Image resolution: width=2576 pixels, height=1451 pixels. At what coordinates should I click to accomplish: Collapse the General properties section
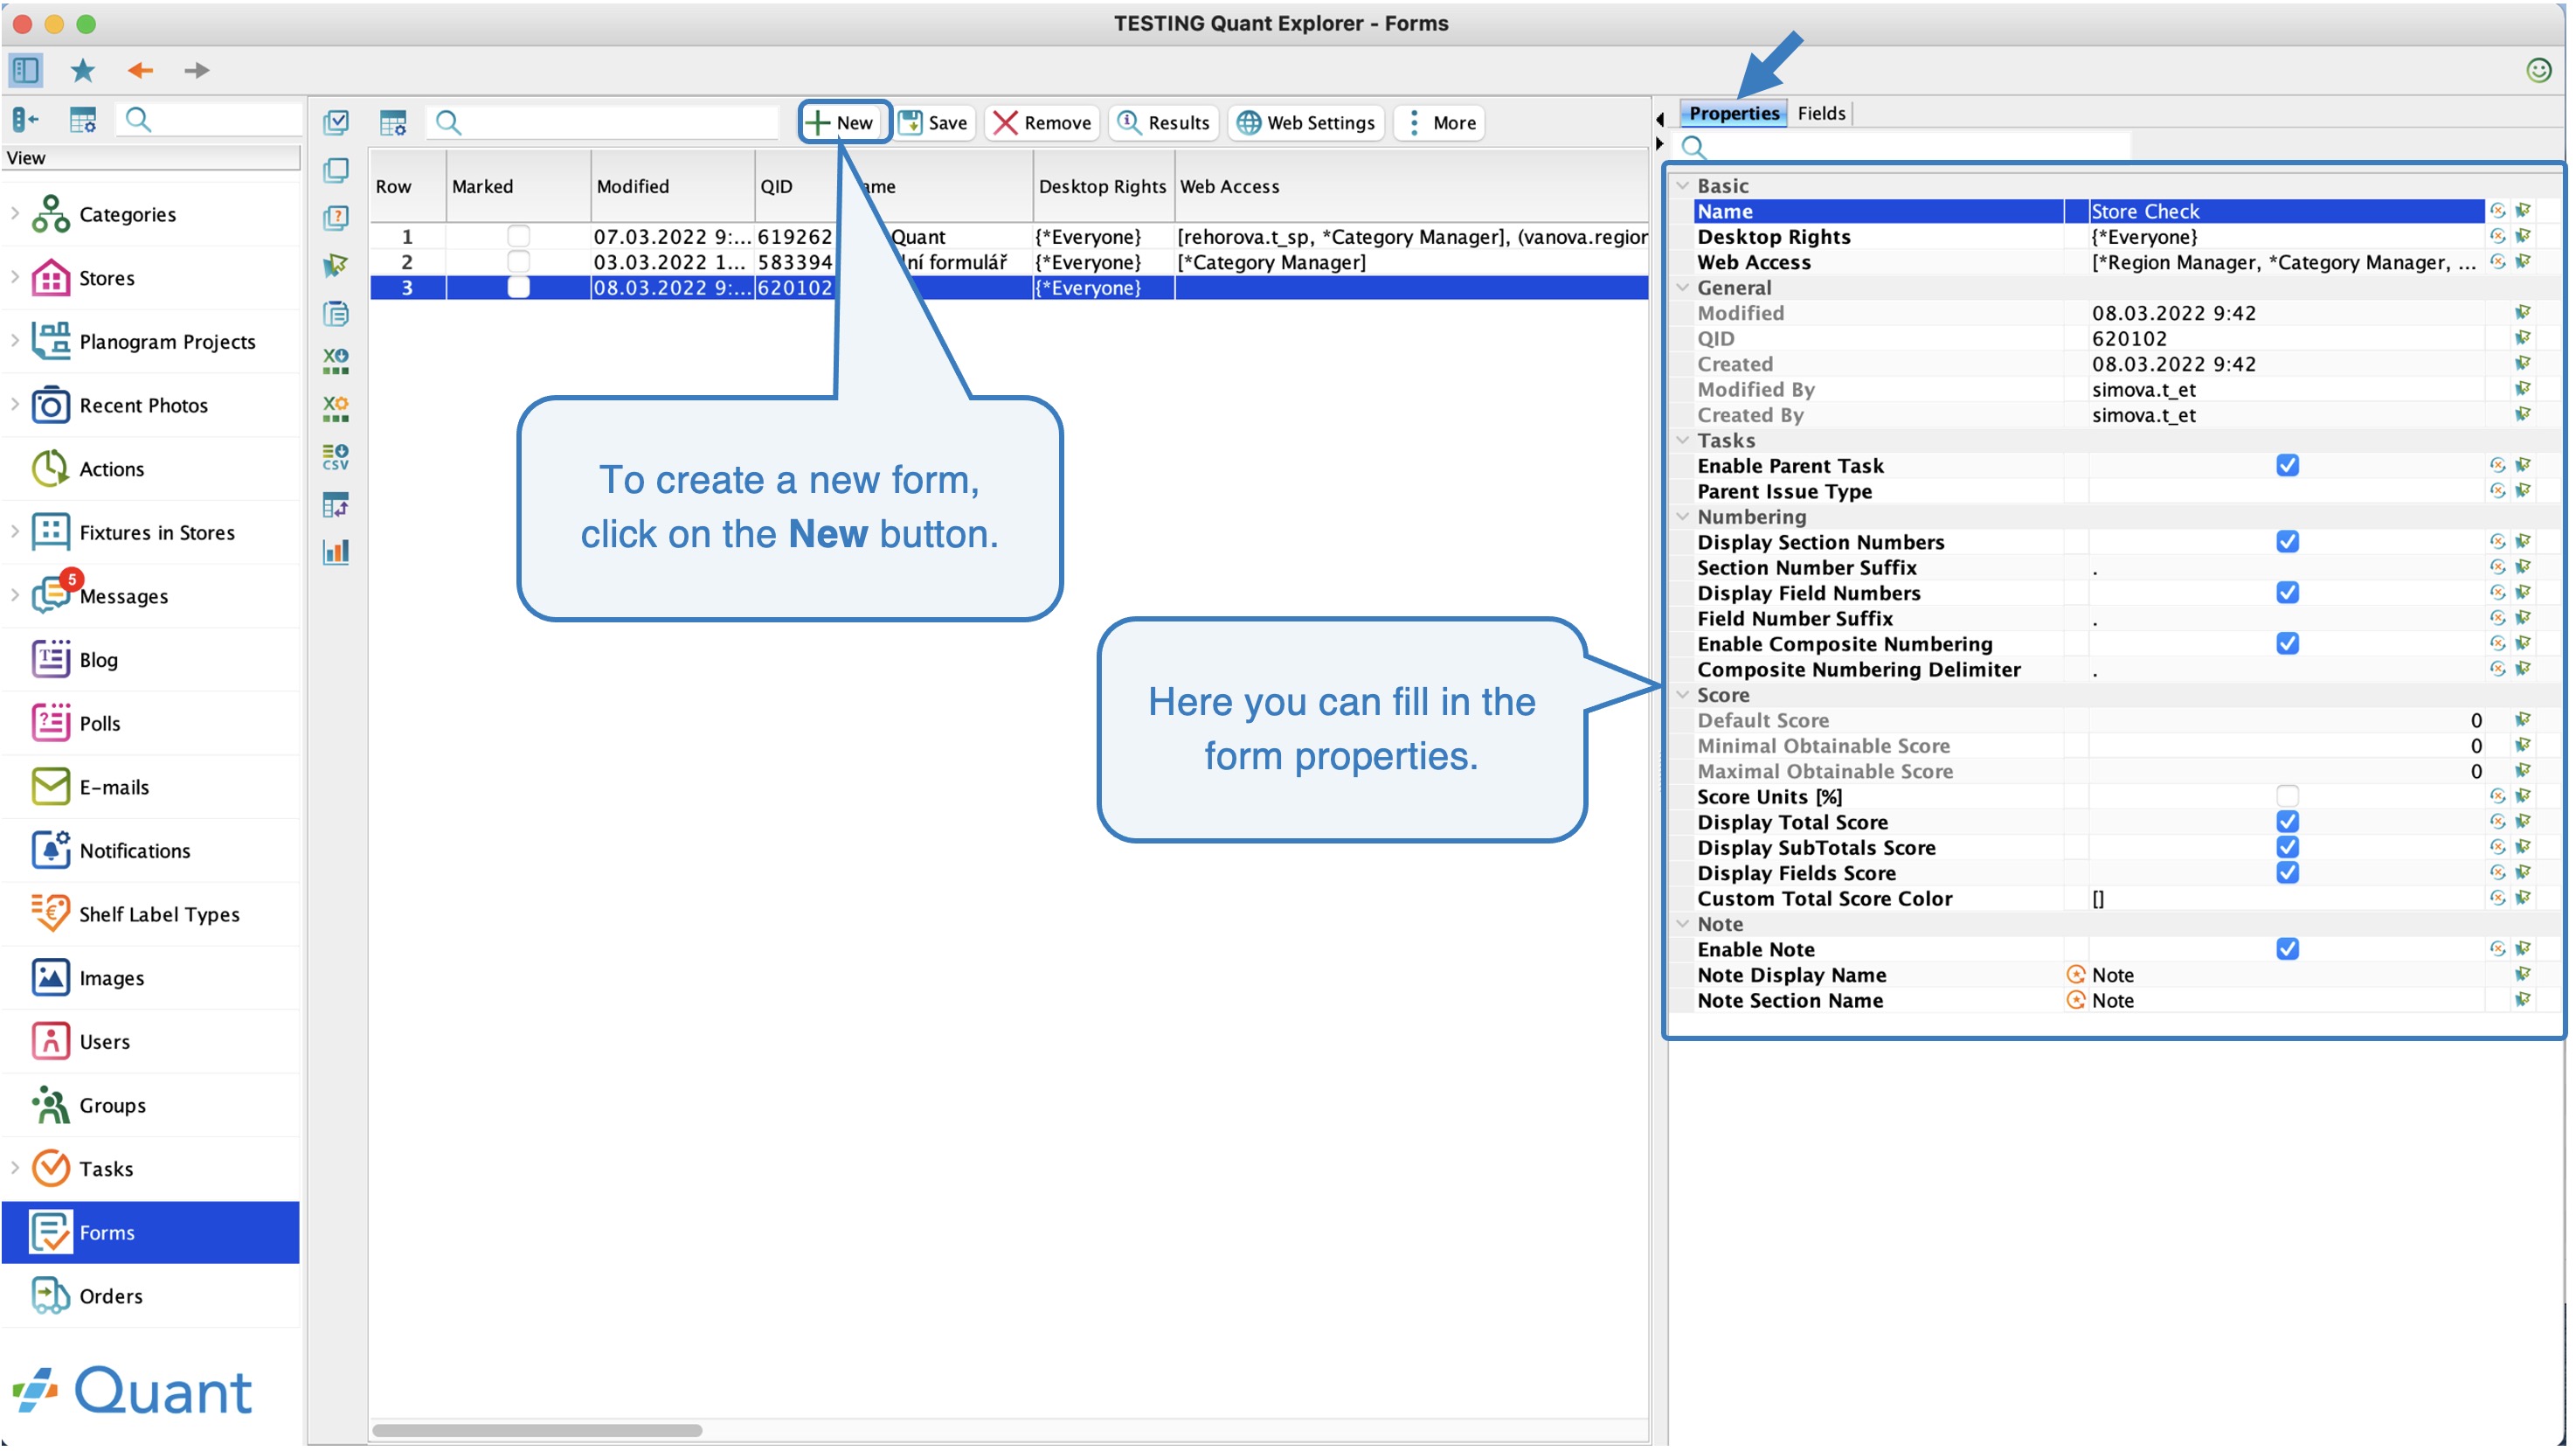tap(1683, 288)
